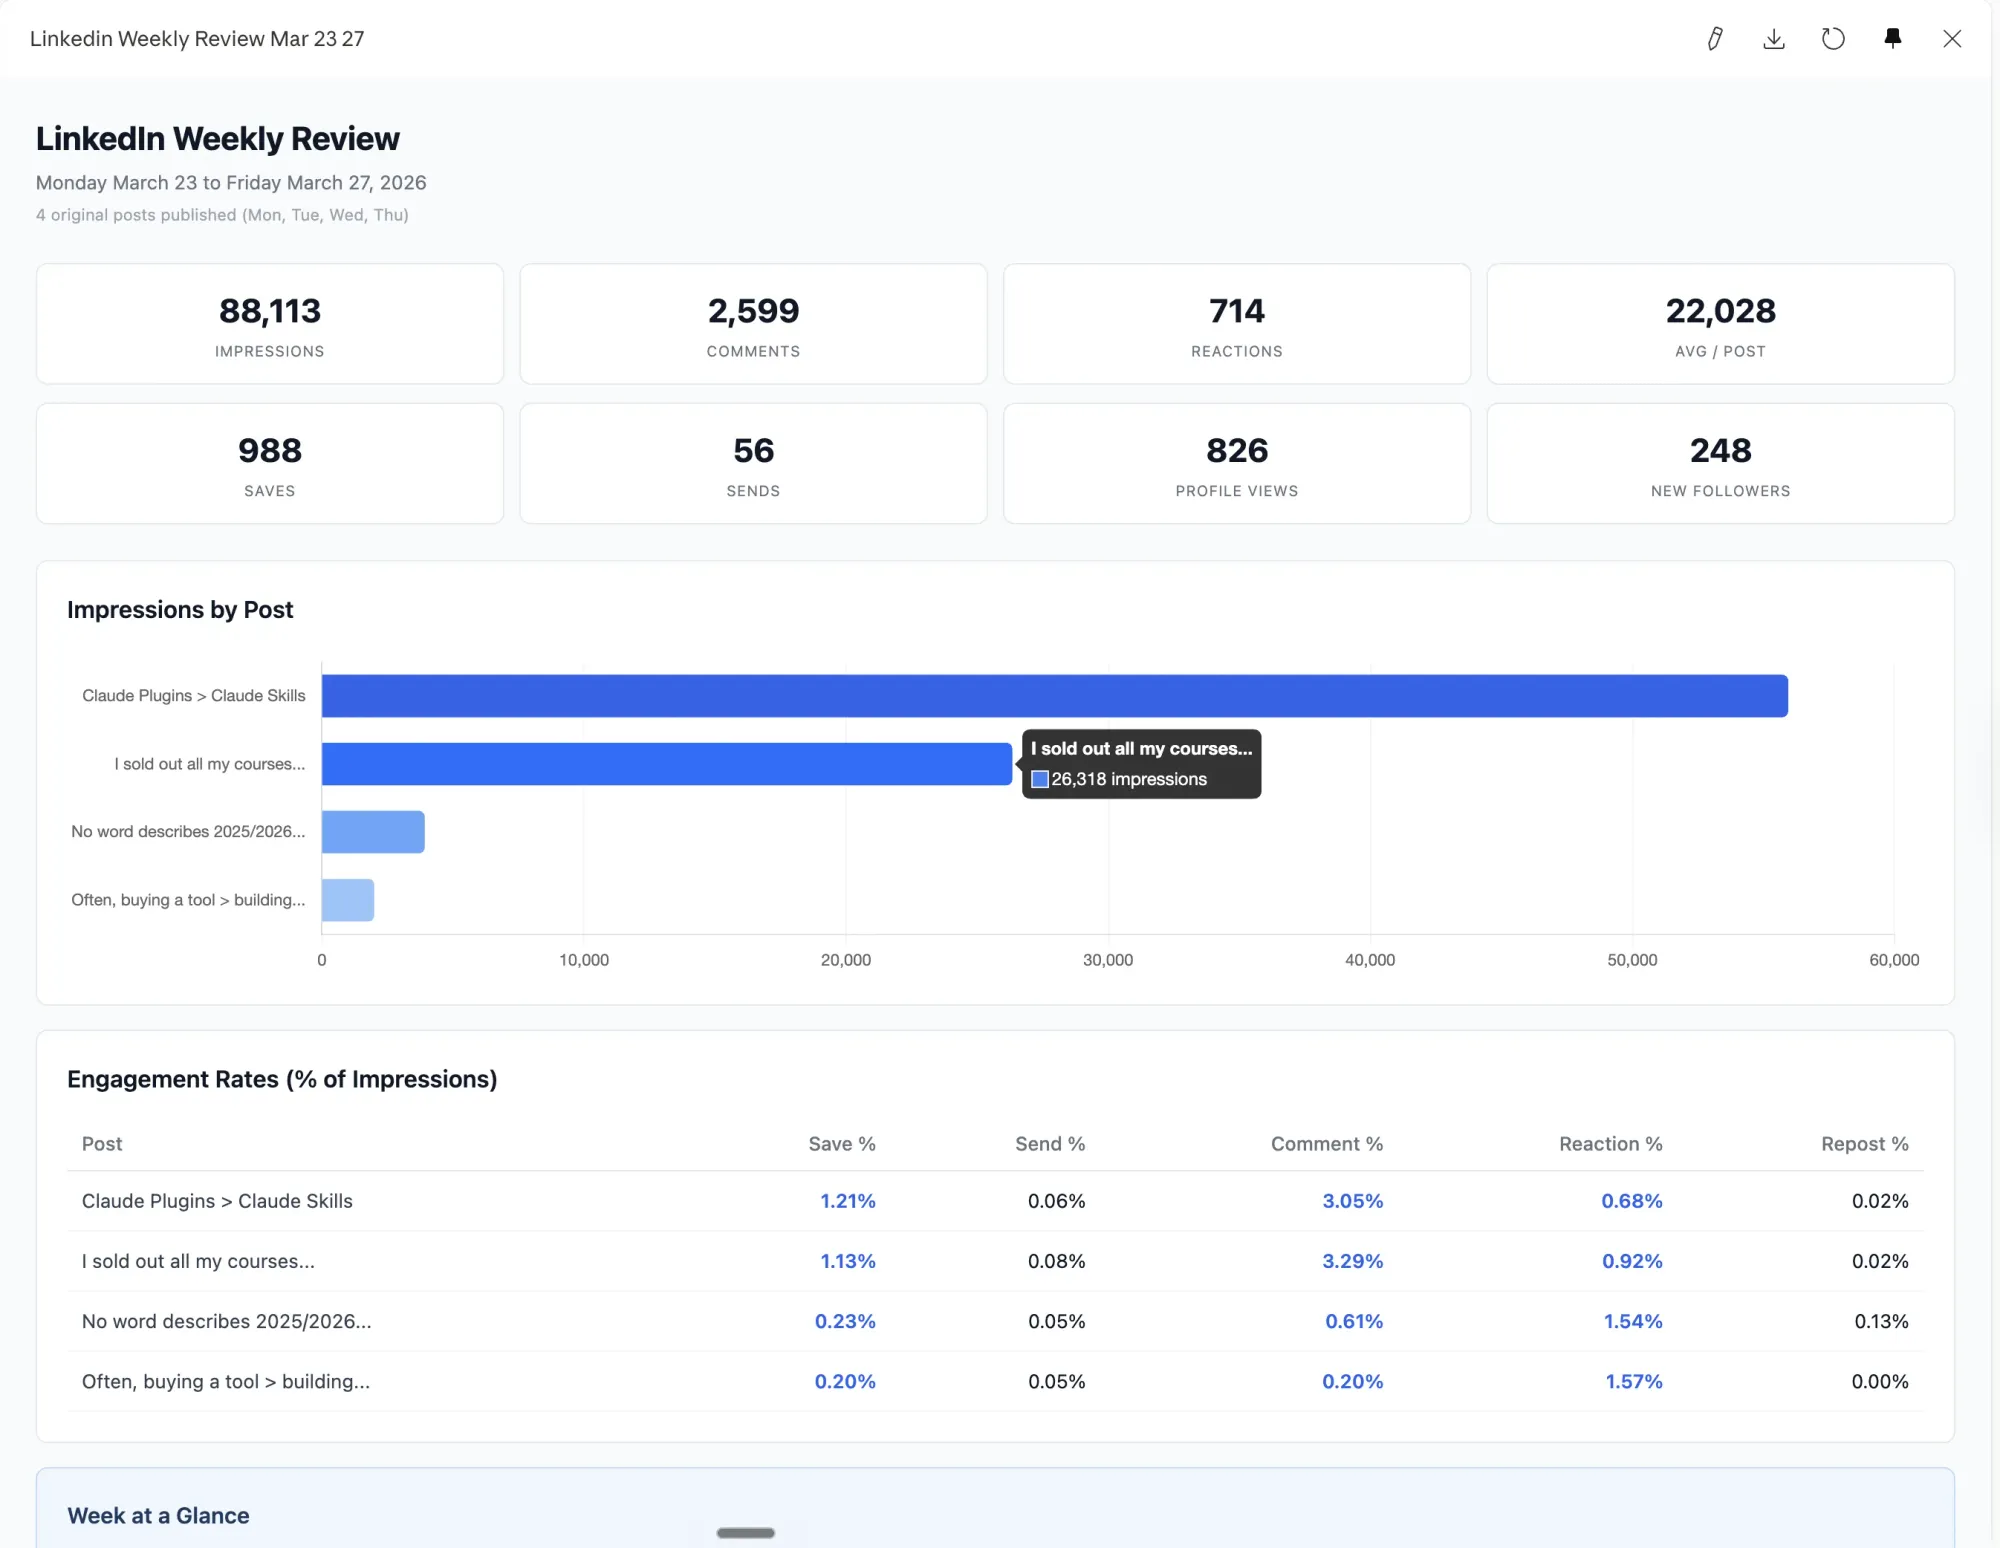The height and width of the screenshot is (1548, 2000).
Task: Click the 'Engagement Rates (% of Impressions)' heading
Action: (x=282, y=1080)
